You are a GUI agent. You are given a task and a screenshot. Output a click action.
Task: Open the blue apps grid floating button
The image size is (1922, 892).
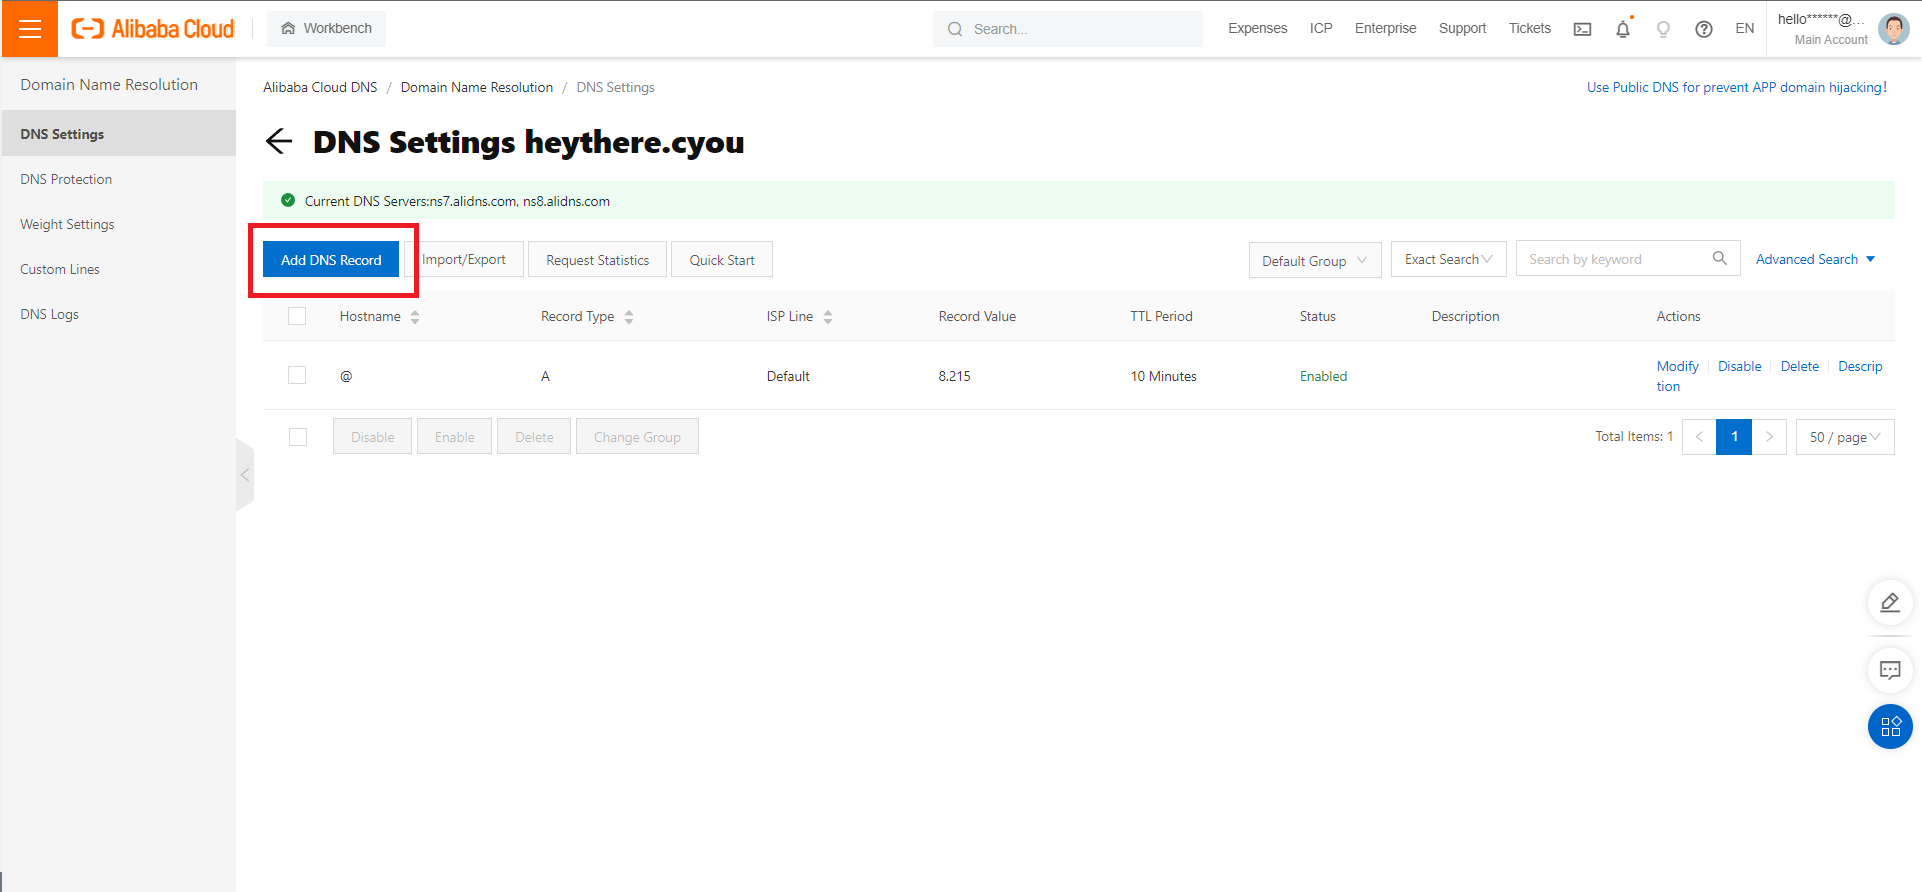point(1890,727)
